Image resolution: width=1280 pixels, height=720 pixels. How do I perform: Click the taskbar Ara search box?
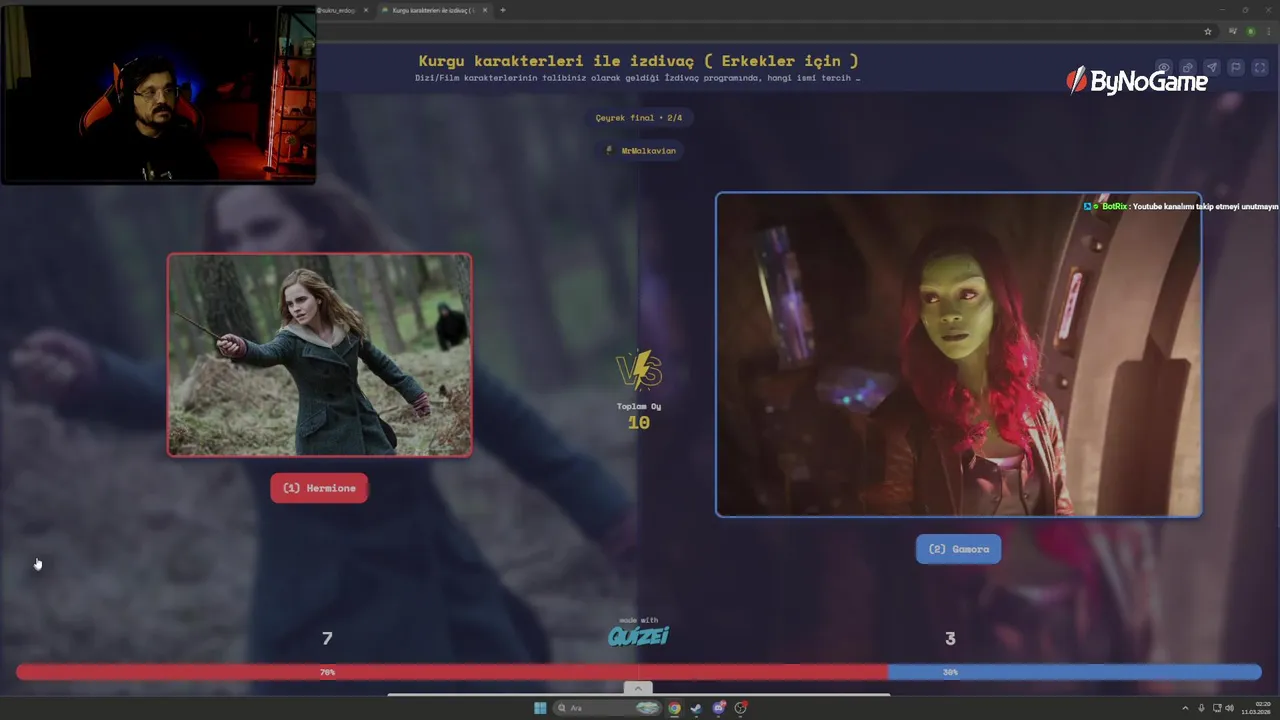(608, 708)
